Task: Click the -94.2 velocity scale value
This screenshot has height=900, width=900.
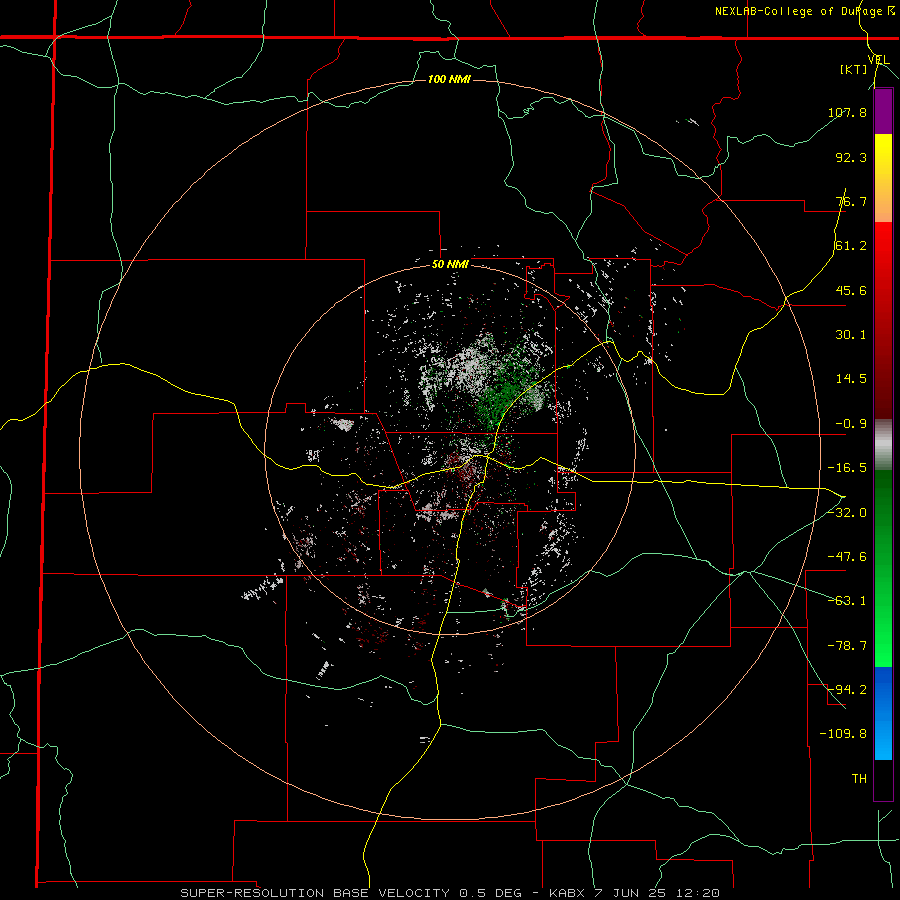Action: [x=847, y=689]
